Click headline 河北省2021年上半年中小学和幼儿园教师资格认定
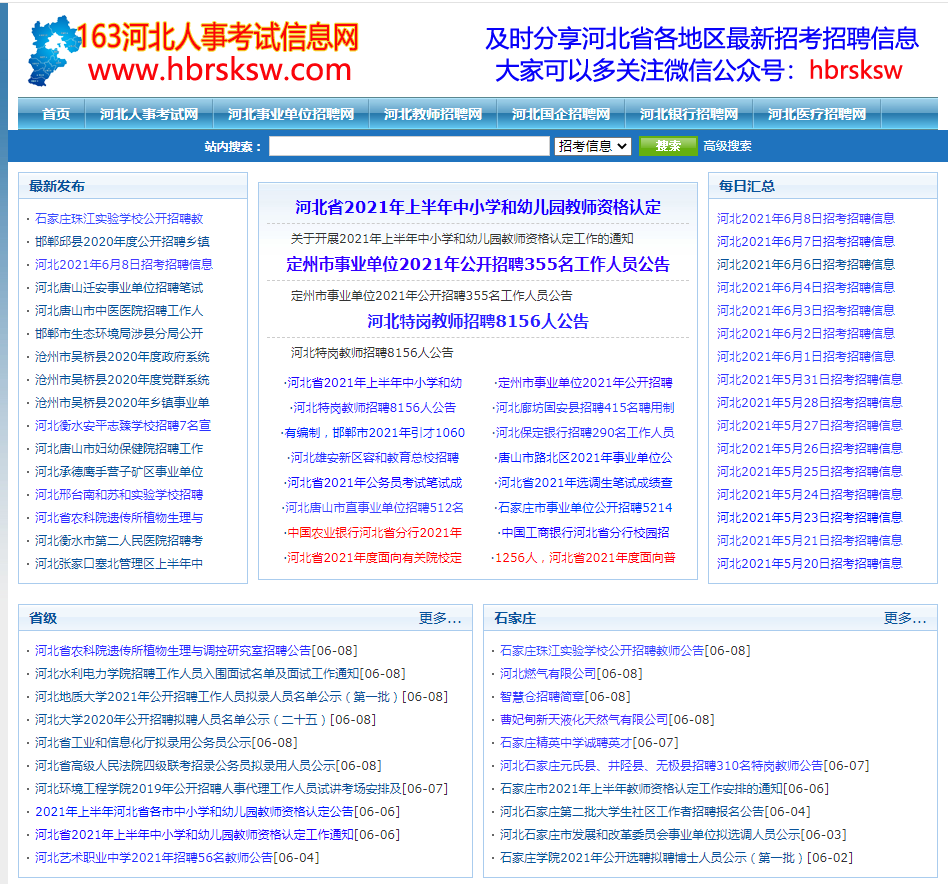Screen dimensions: 948x884 click(x=478, y=207)
